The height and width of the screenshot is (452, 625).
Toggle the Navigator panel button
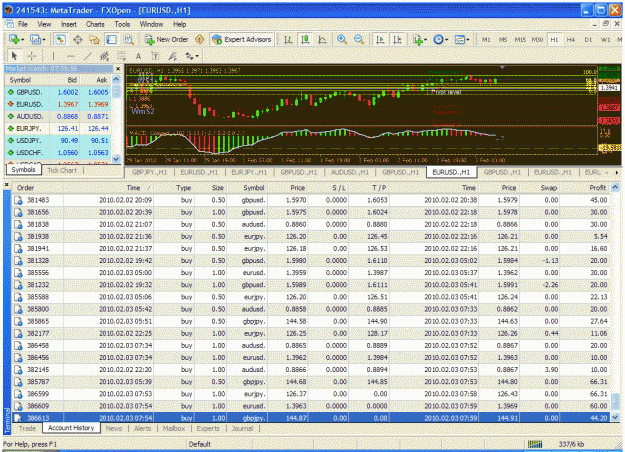coord(94,39)
